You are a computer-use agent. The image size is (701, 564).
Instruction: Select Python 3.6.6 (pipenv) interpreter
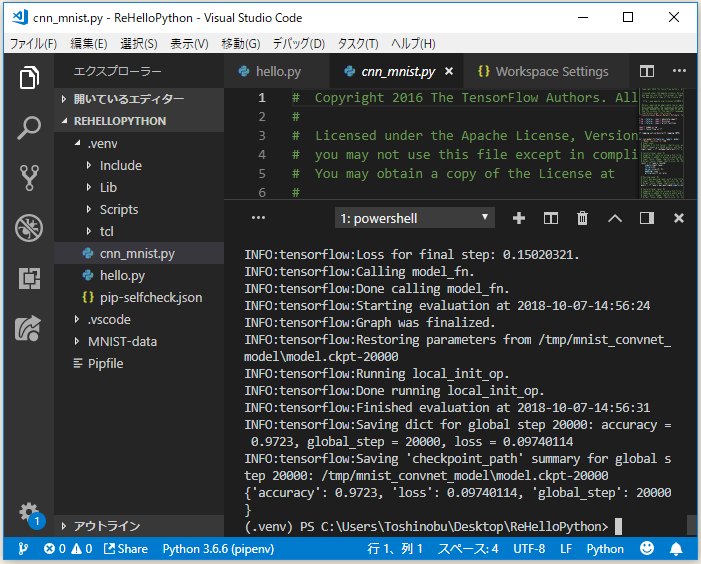[x=218, y=549]
